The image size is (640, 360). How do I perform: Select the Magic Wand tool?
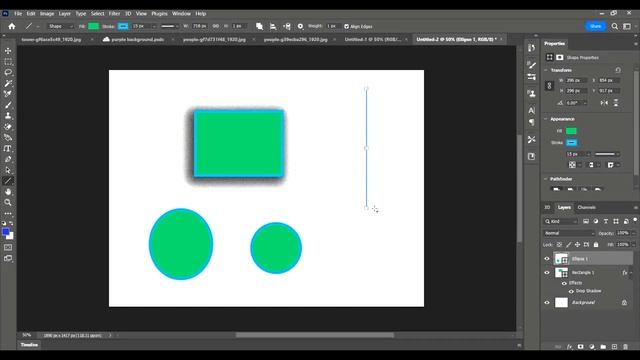[8, 83]
